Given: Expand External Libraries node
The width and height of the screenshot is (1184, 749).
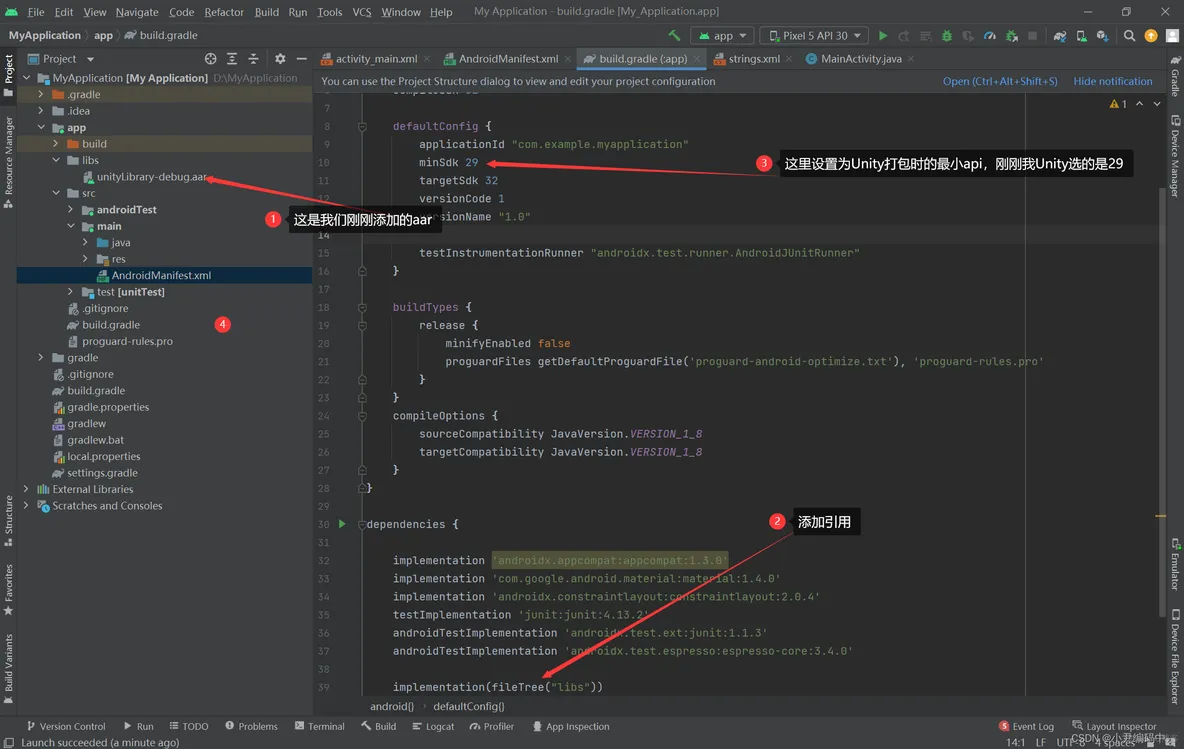Looking at the screenshot, I should (26, 489).
